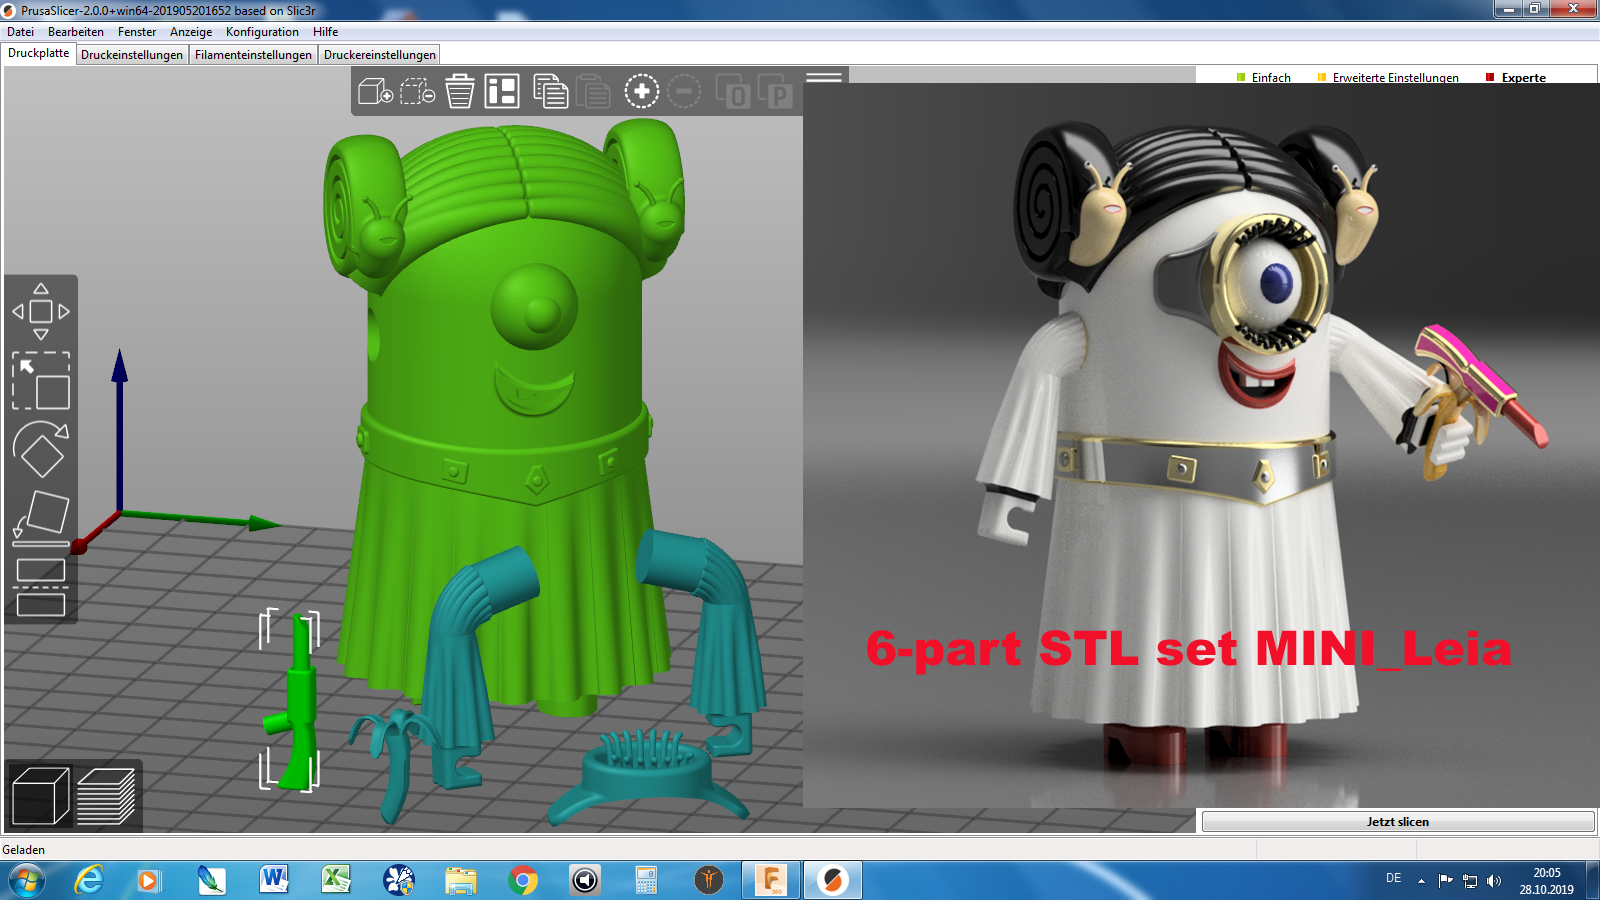Open the Fenster menu
The image size is (1600, 900).
point(137,32)
